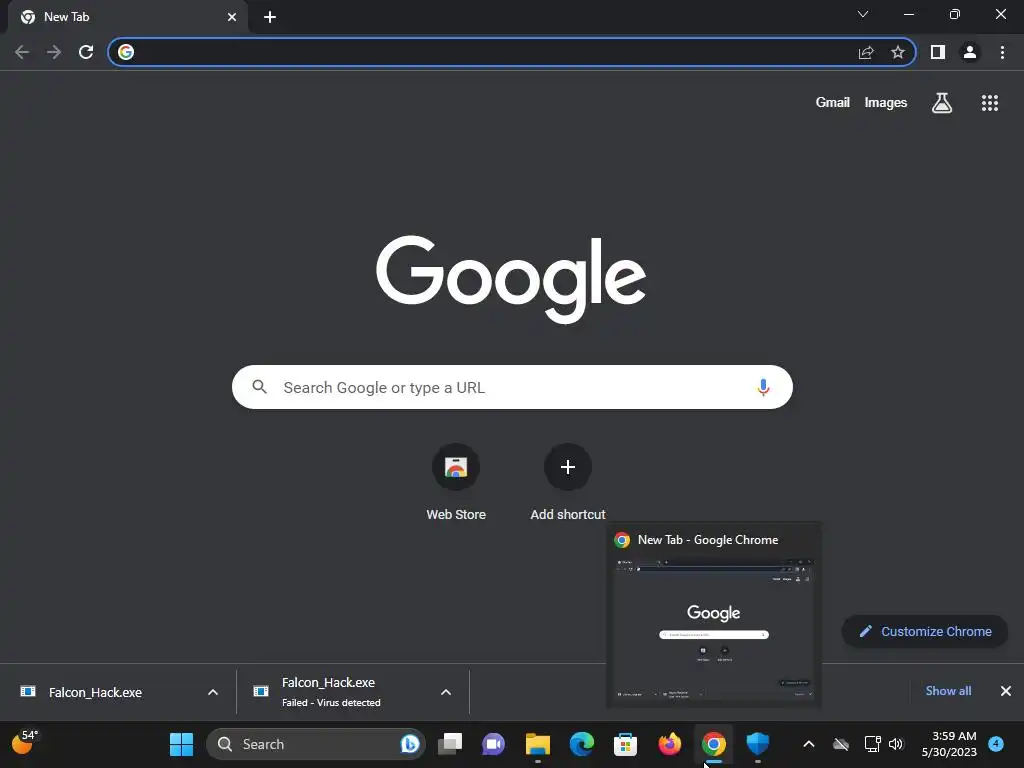Open Bing chat icon in taskbar search

(x=409, y=744)
